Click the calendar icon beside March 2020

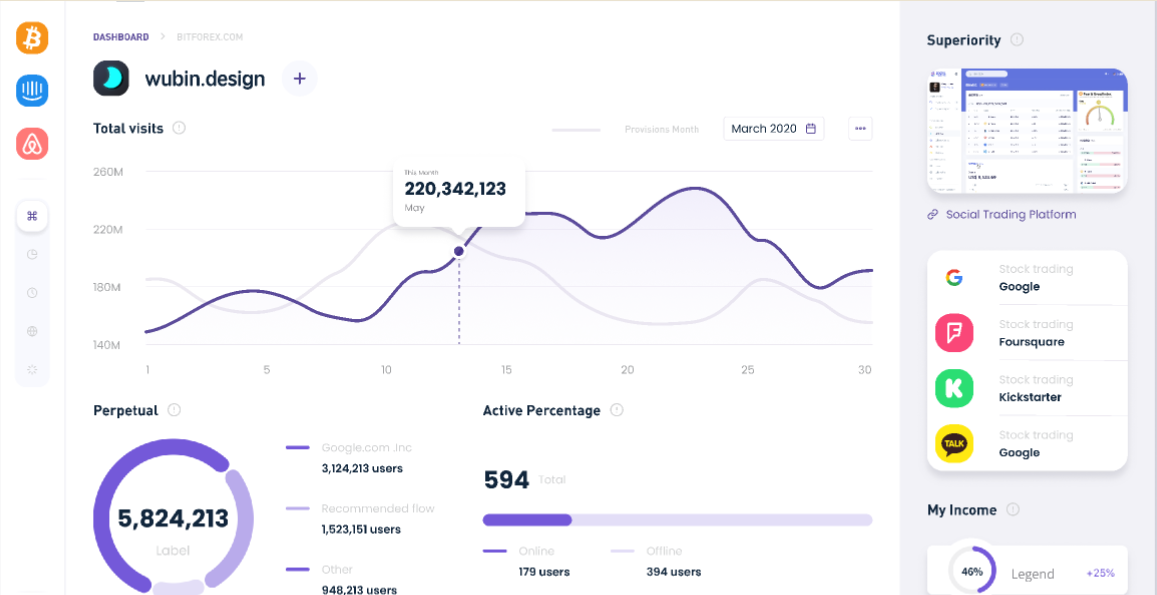coord(811,128)
